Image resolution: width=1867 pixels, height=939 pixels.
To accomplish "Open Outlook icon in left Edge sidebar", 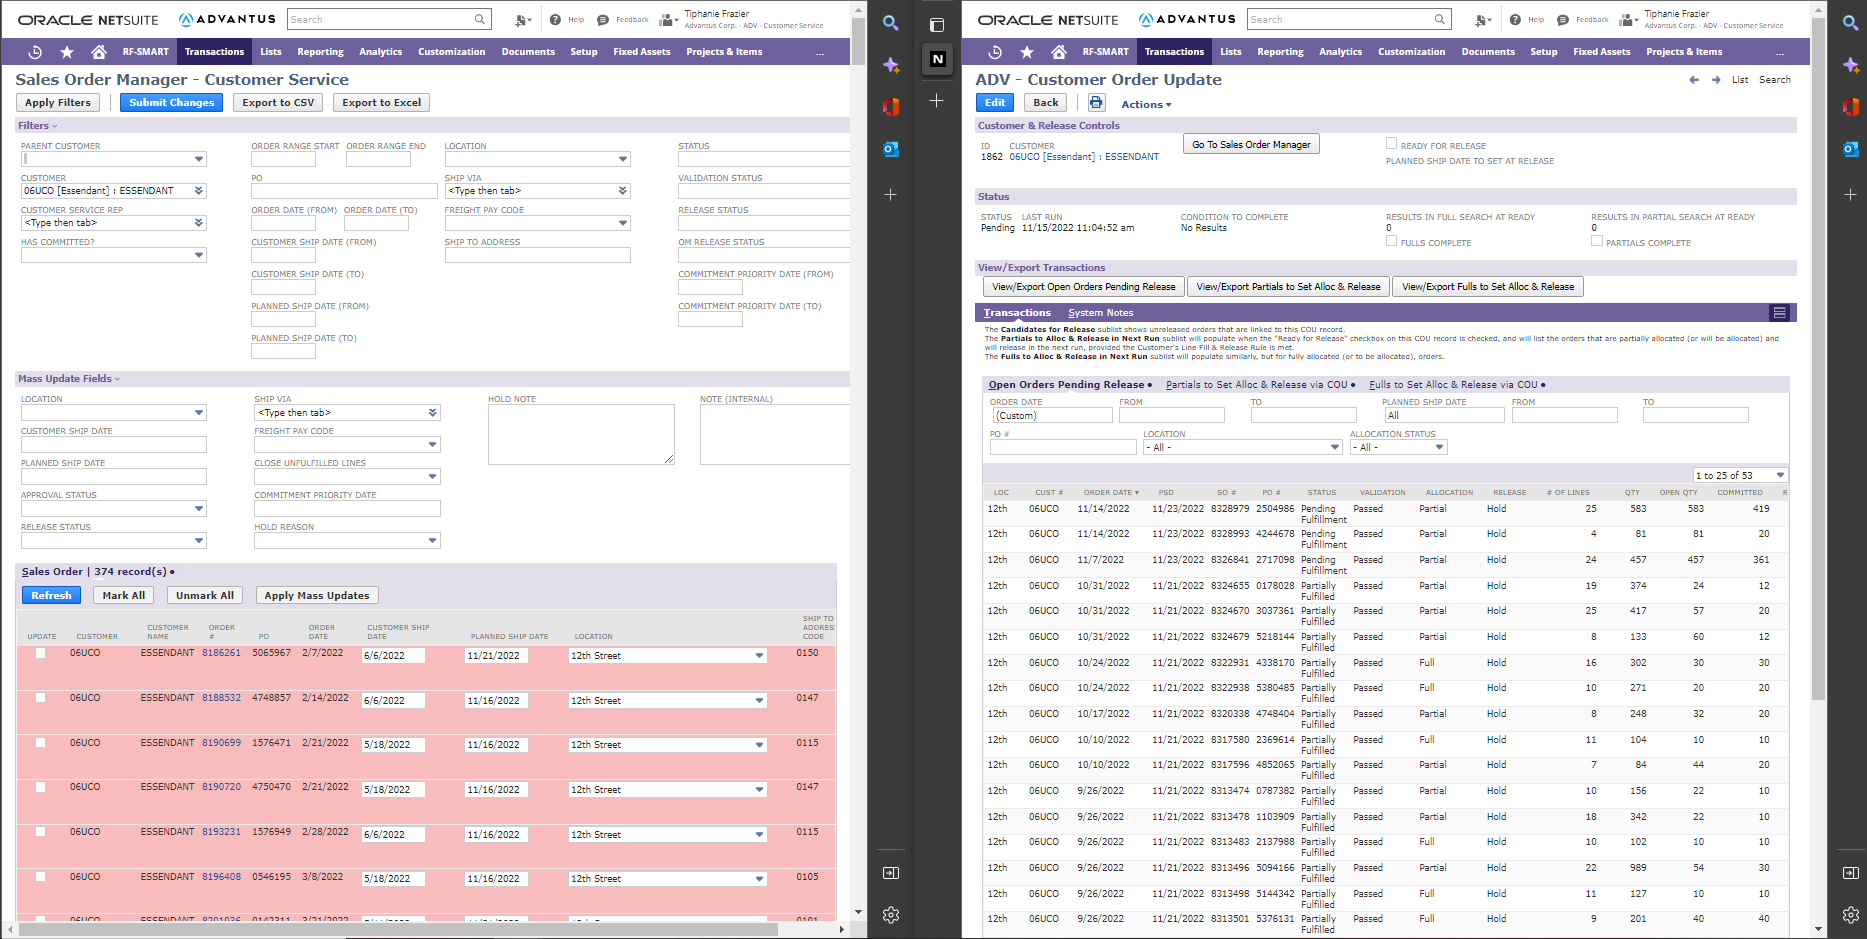I will [891, 149].
